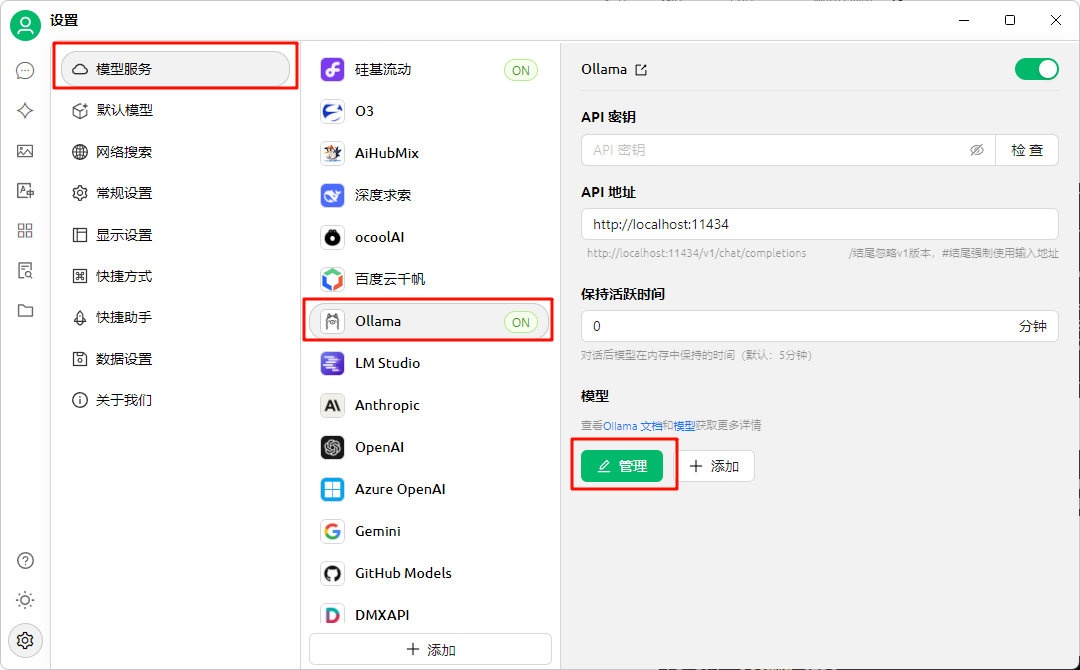
Task: Focus the 保持活跃时间 minutes field
Action: [820, 326]
